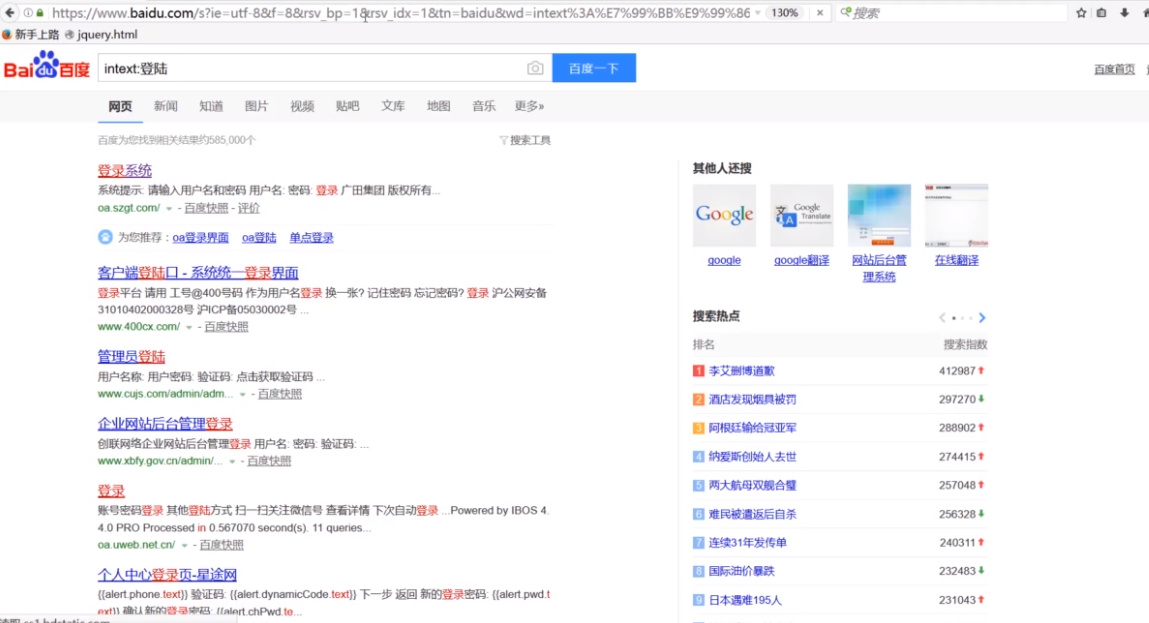Screen dimensions: 1149x623
Task: Go to next page of 搜索热点
Action: [982, 317]
